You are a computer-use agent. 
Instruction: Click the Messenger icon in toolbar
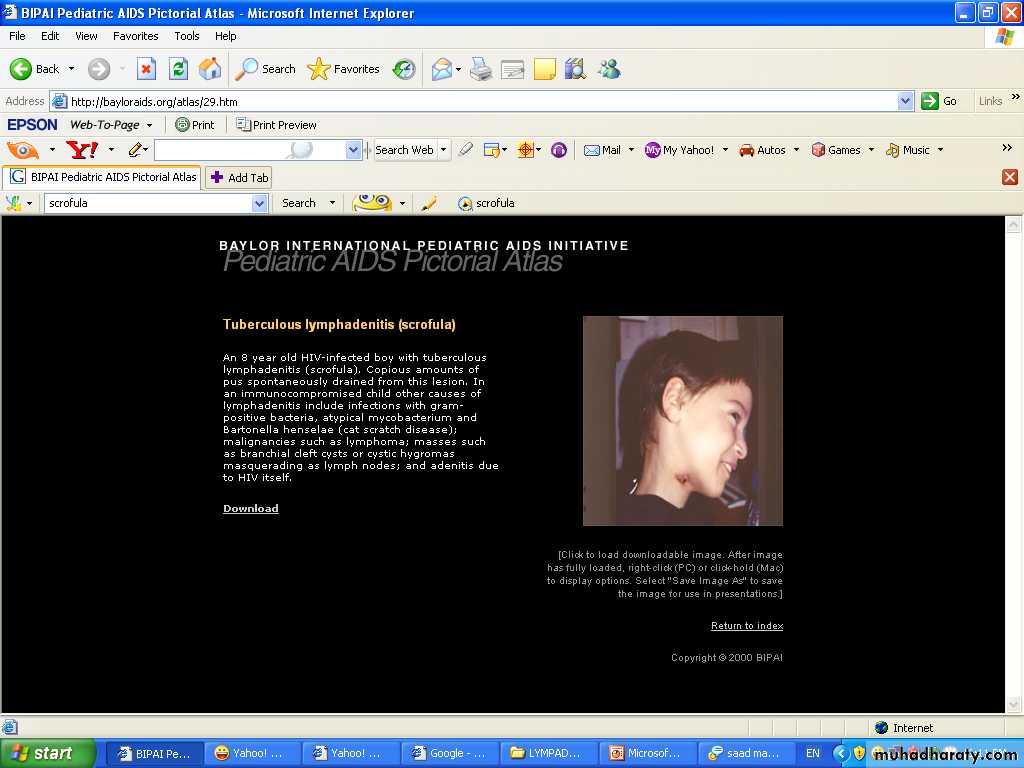tap(609, 69)
